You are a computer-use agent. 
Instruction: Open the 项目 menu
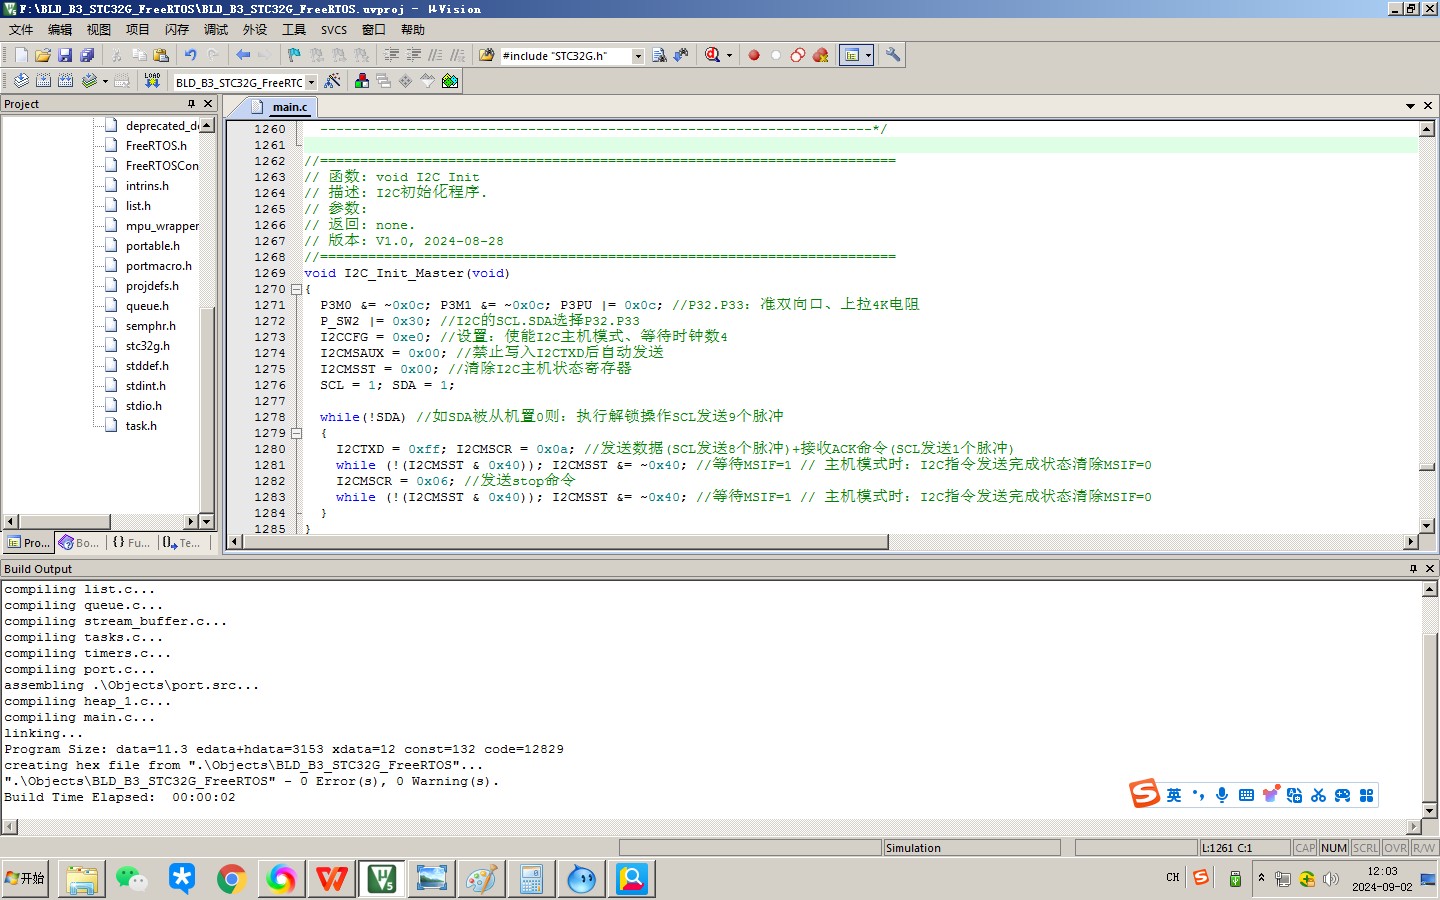pyautogui.click(x=138, y=30)
